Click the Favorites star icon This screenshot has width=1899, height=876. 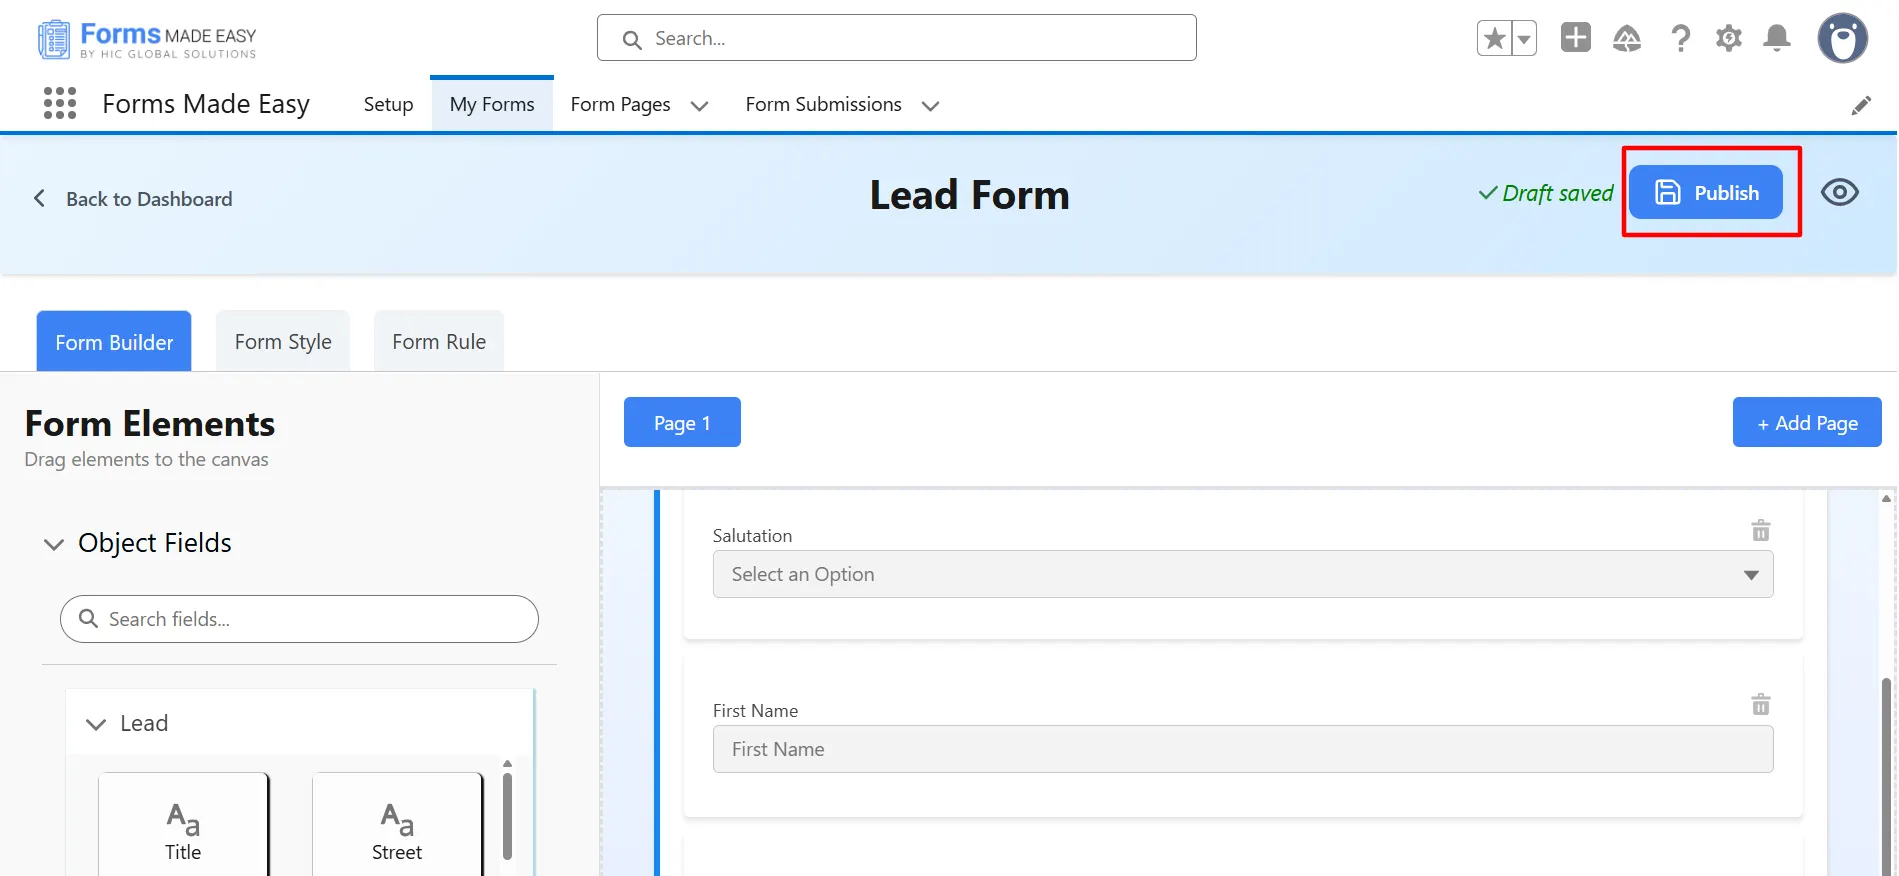tap(1494, 39)
